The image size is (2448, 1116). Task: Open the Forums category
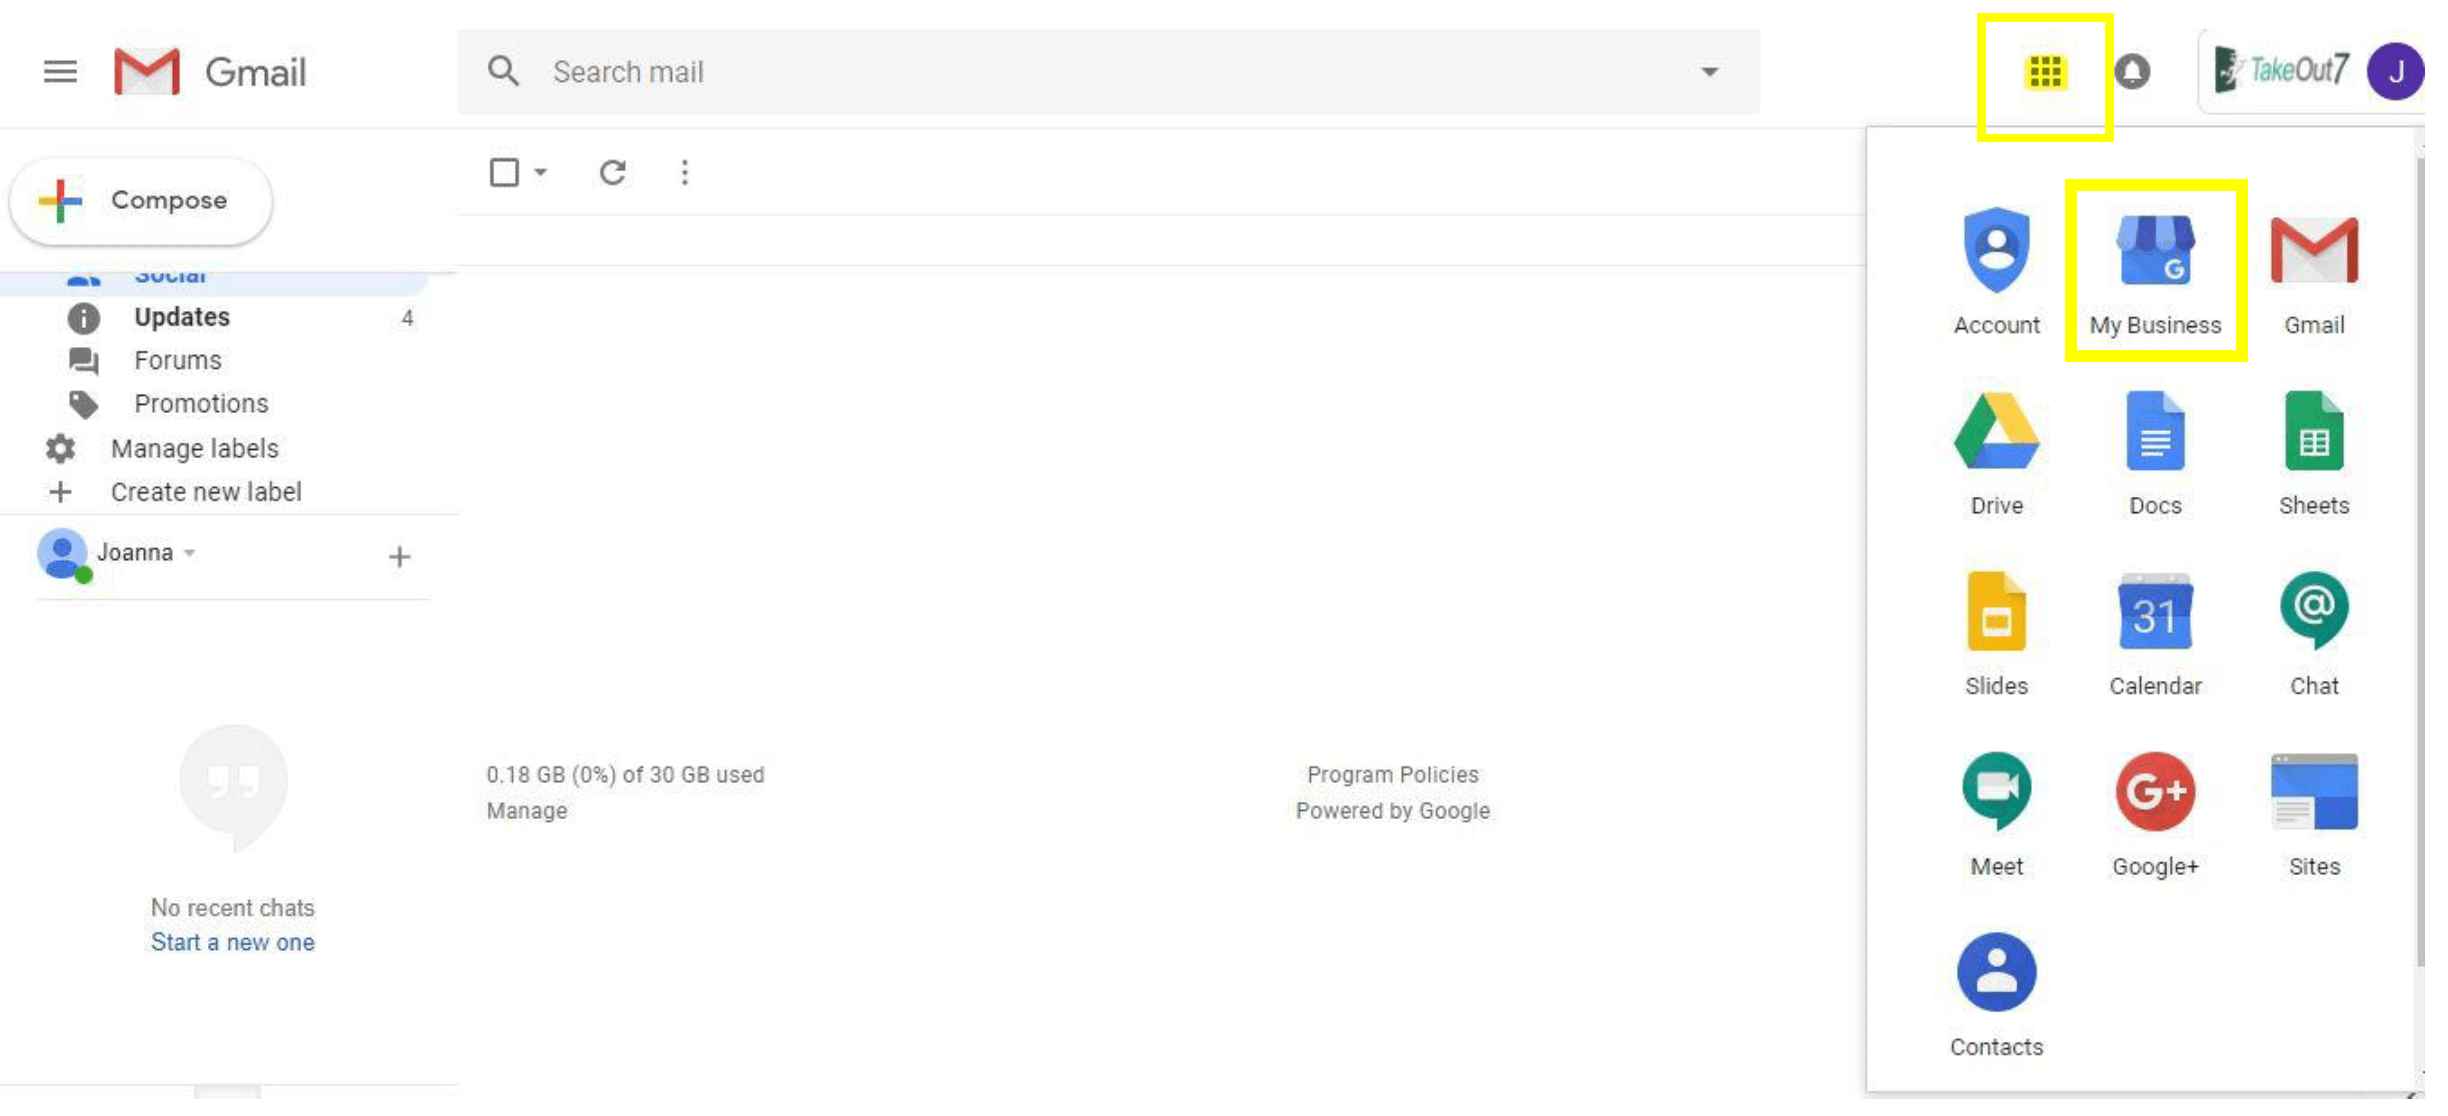(x=178, y=360)
